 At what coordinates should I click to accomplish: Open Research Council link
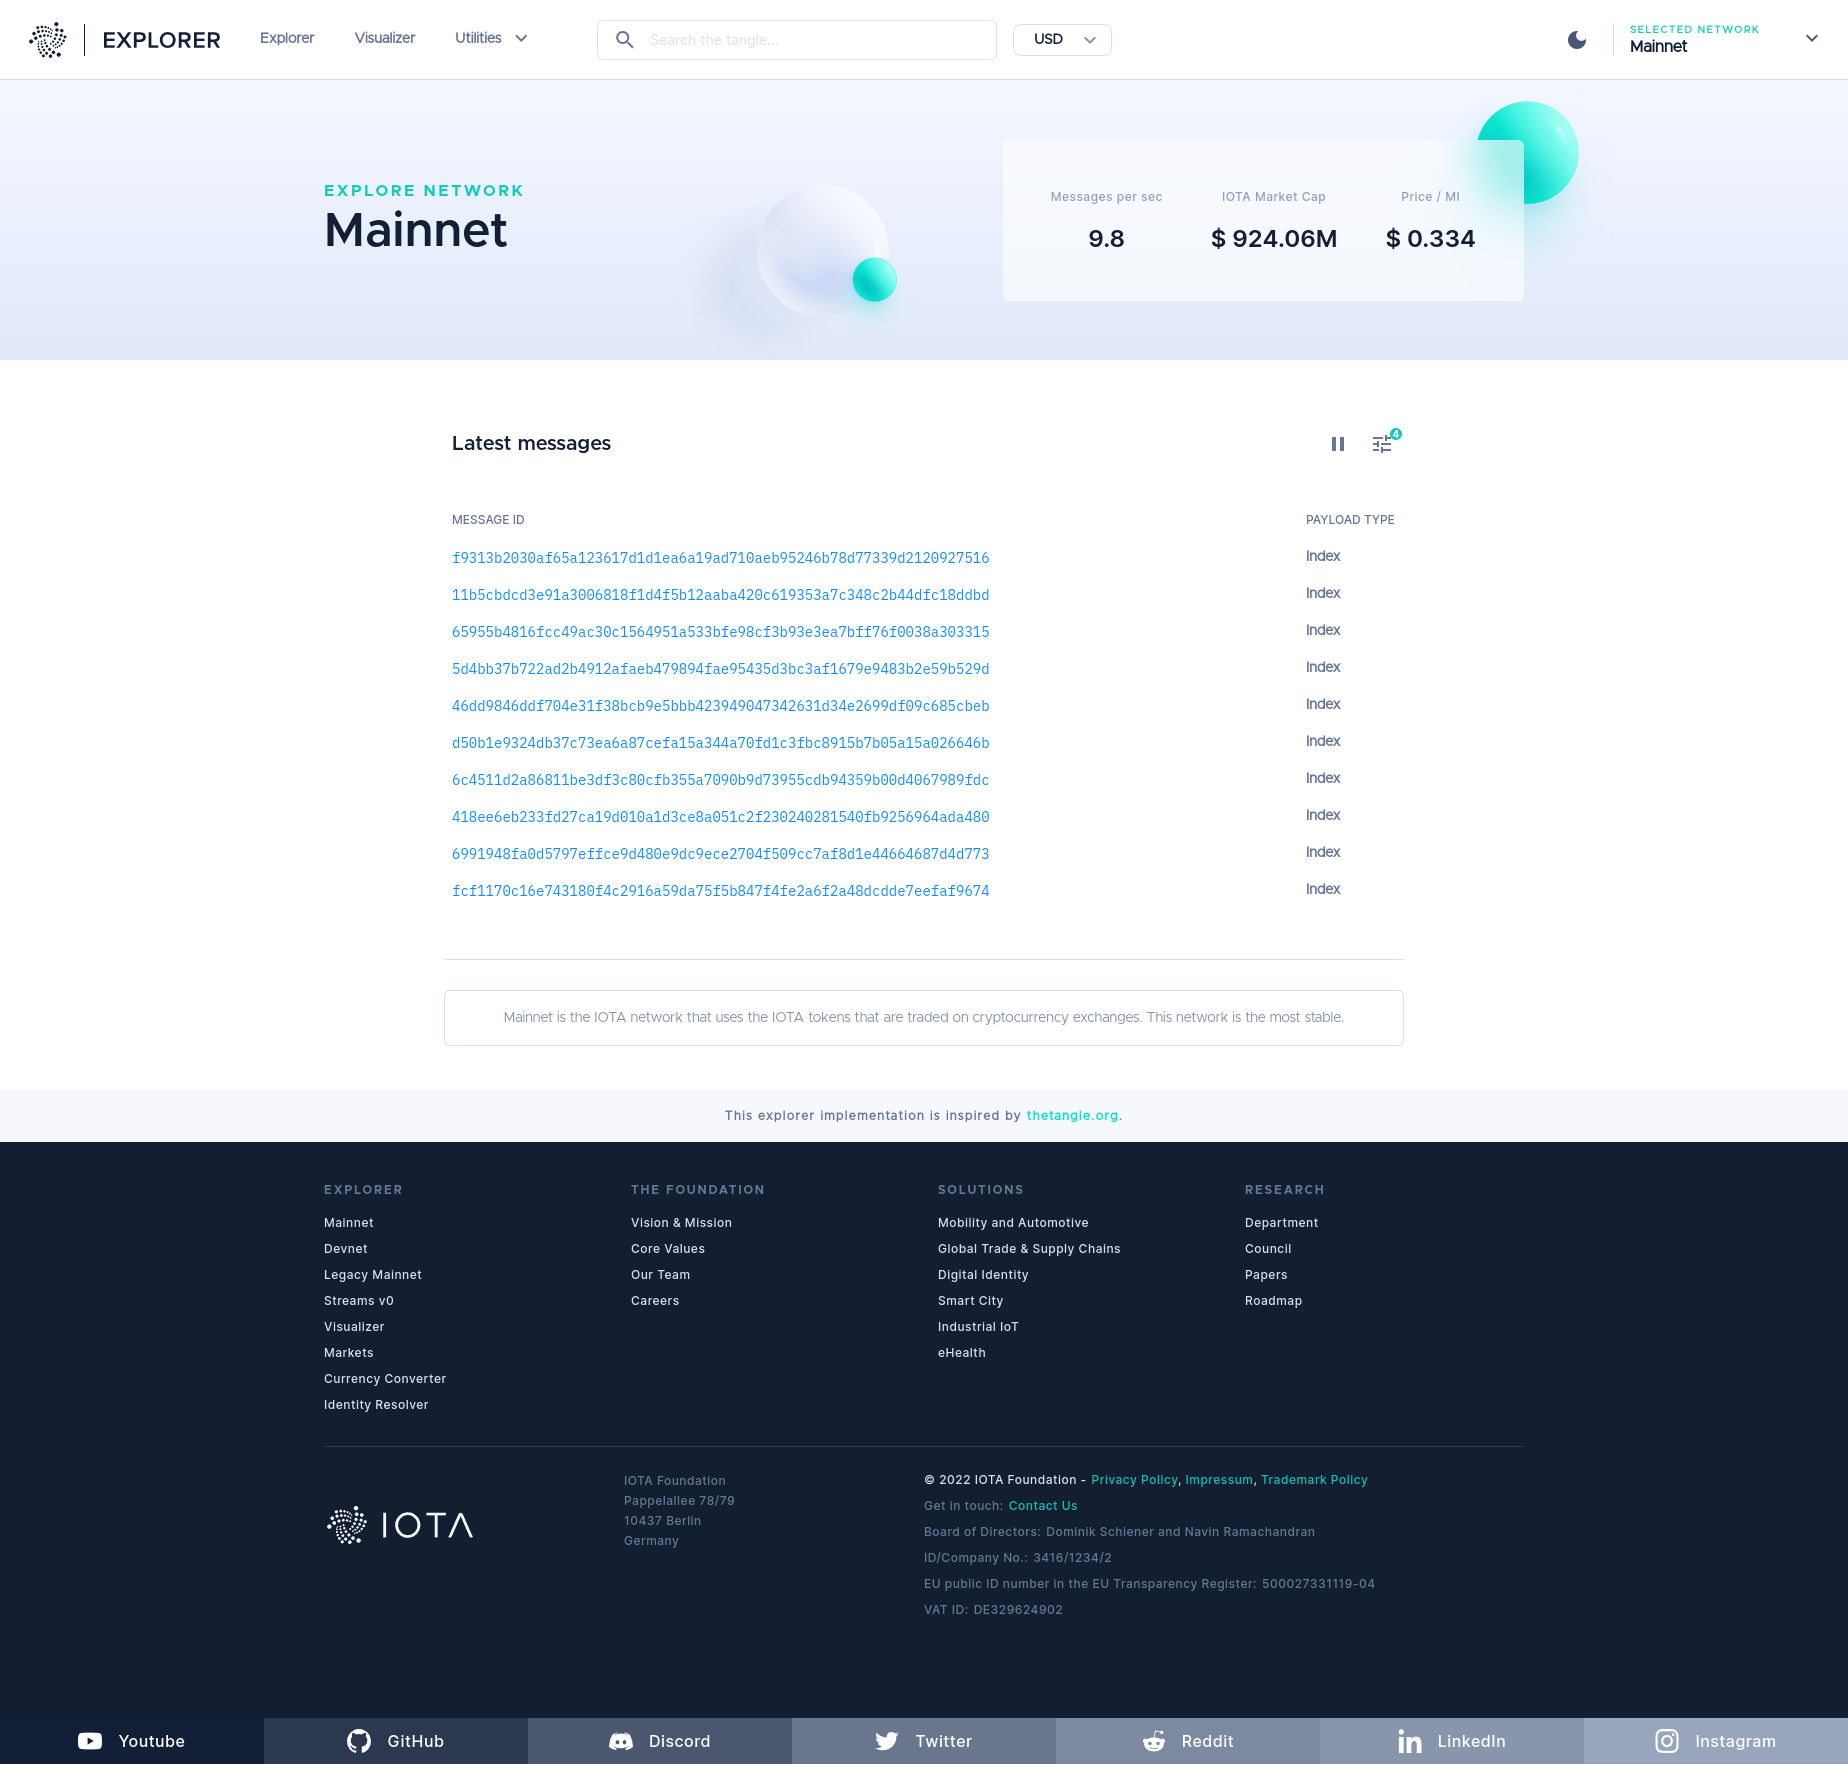pyautogui.click(x=1268, y=1249)
